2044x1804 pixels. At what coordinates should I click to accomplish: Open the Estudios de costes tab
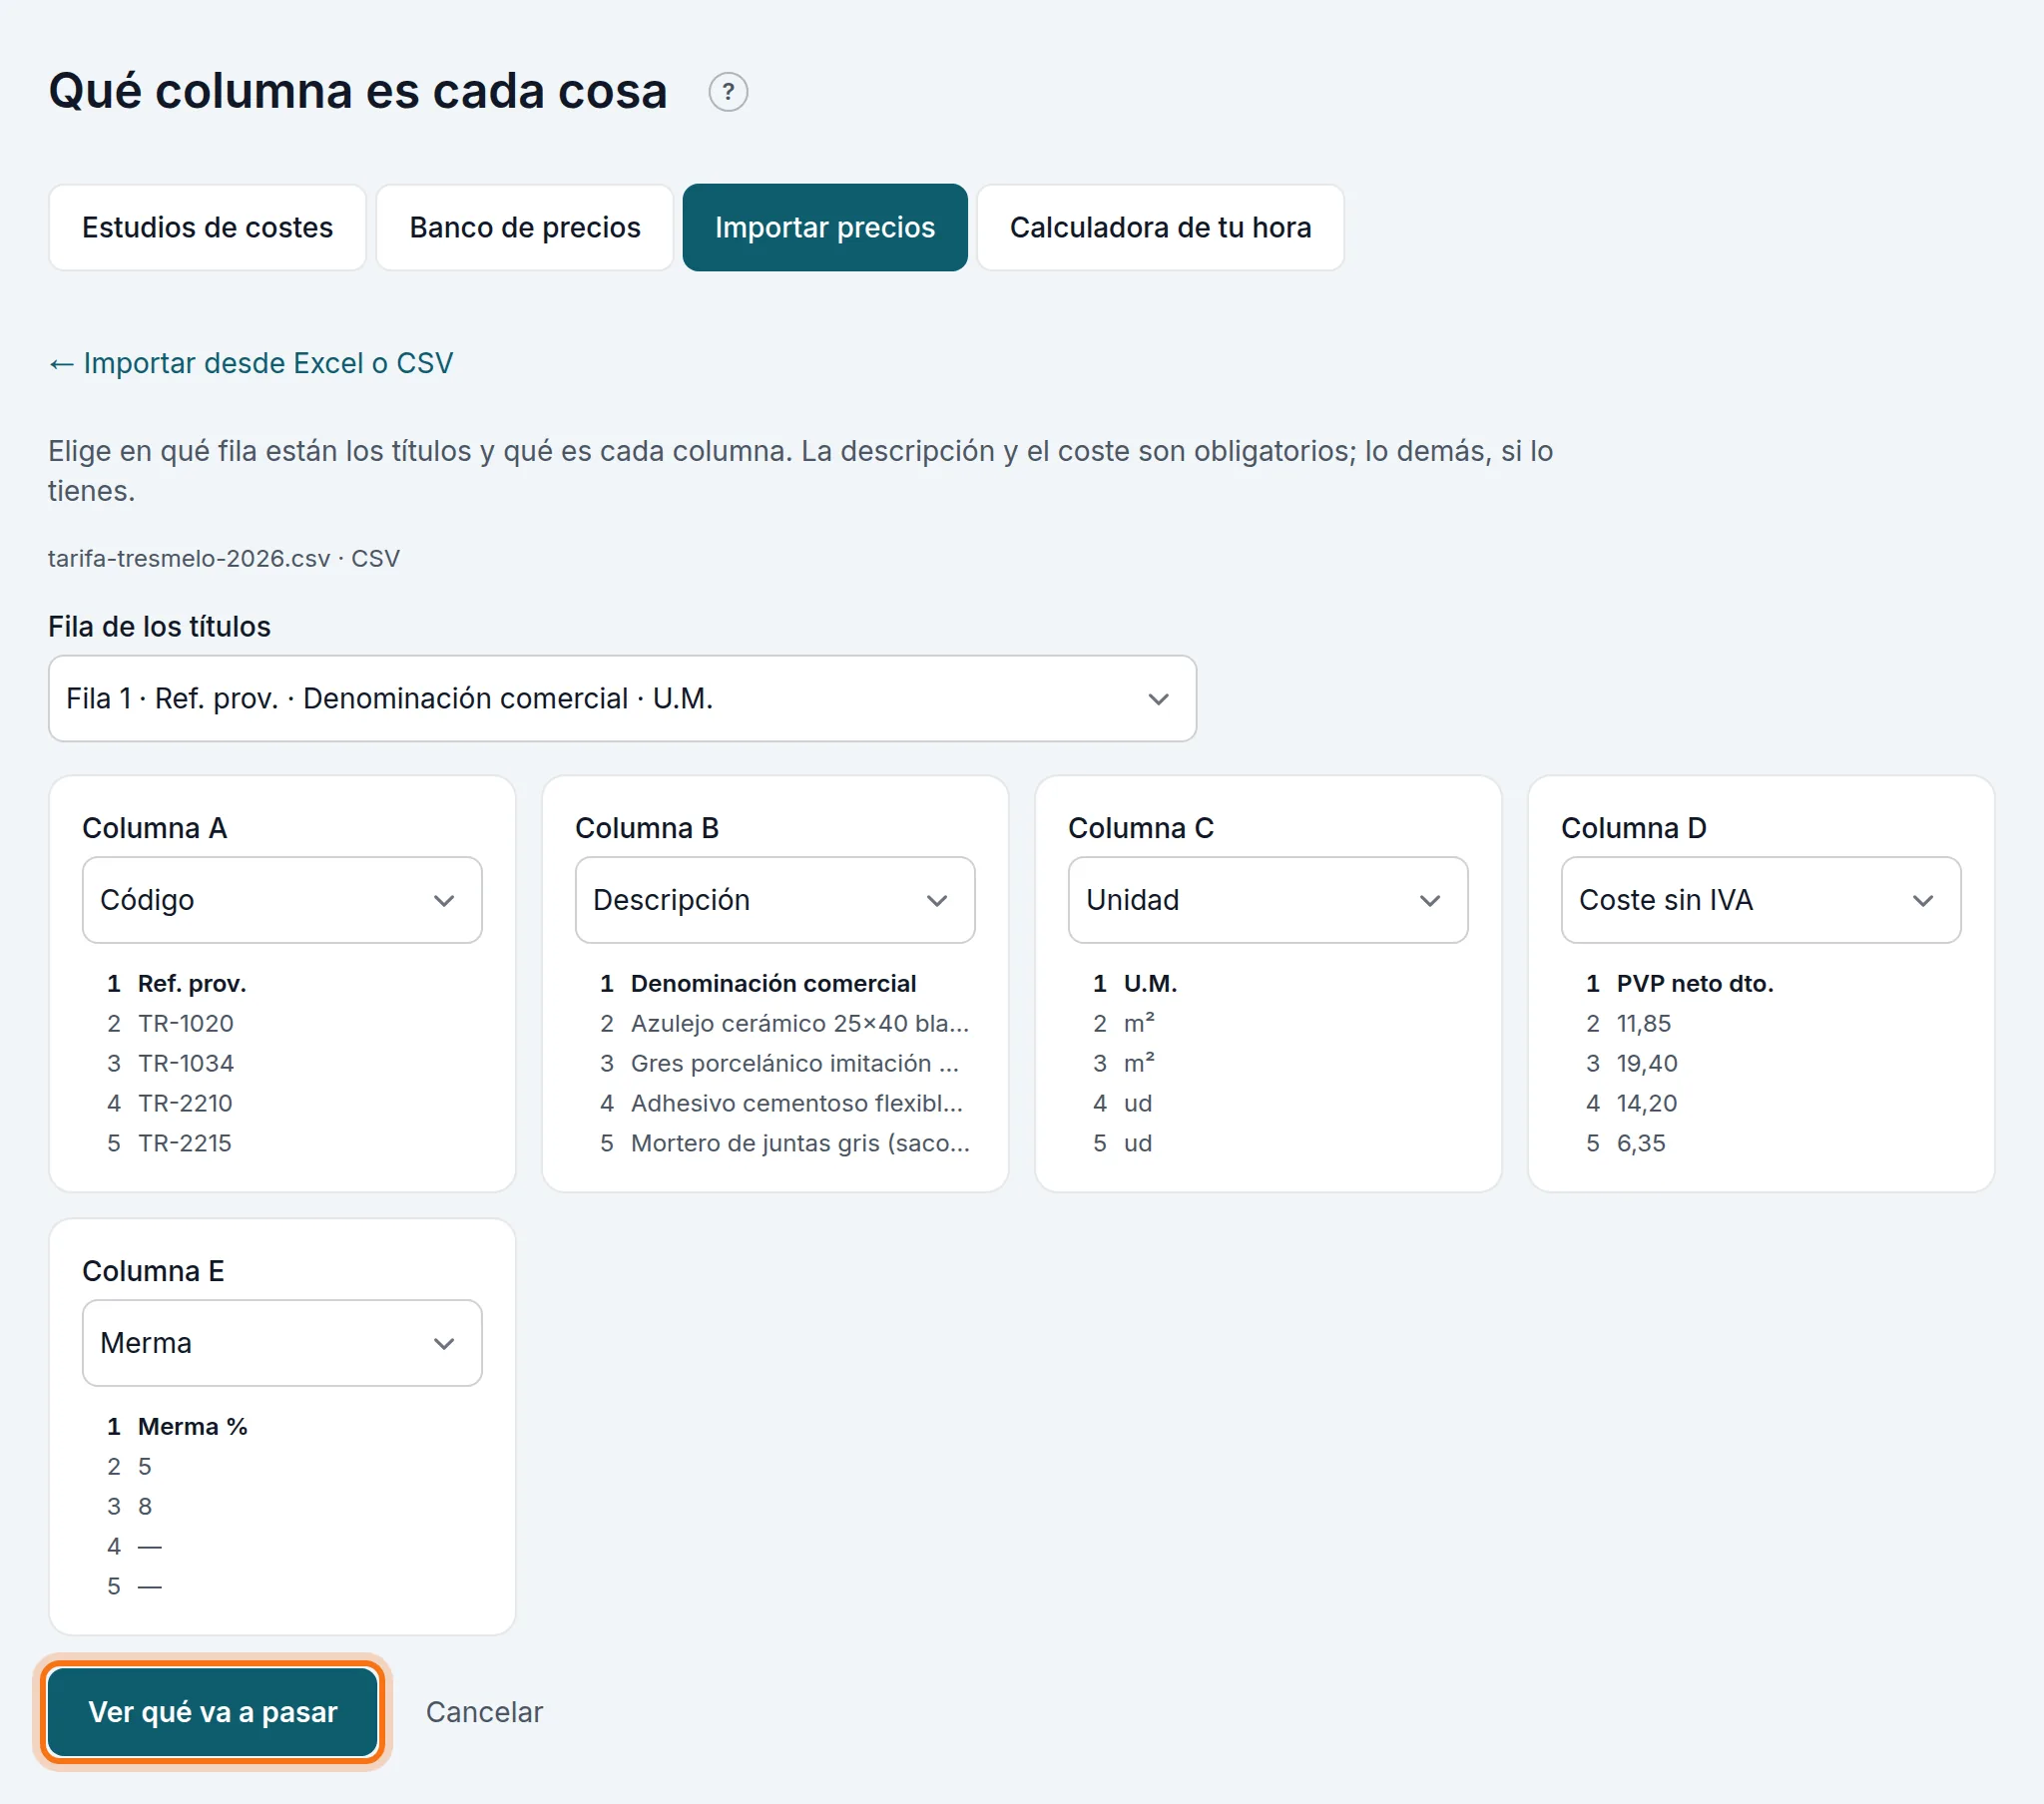tap(207, 227)
